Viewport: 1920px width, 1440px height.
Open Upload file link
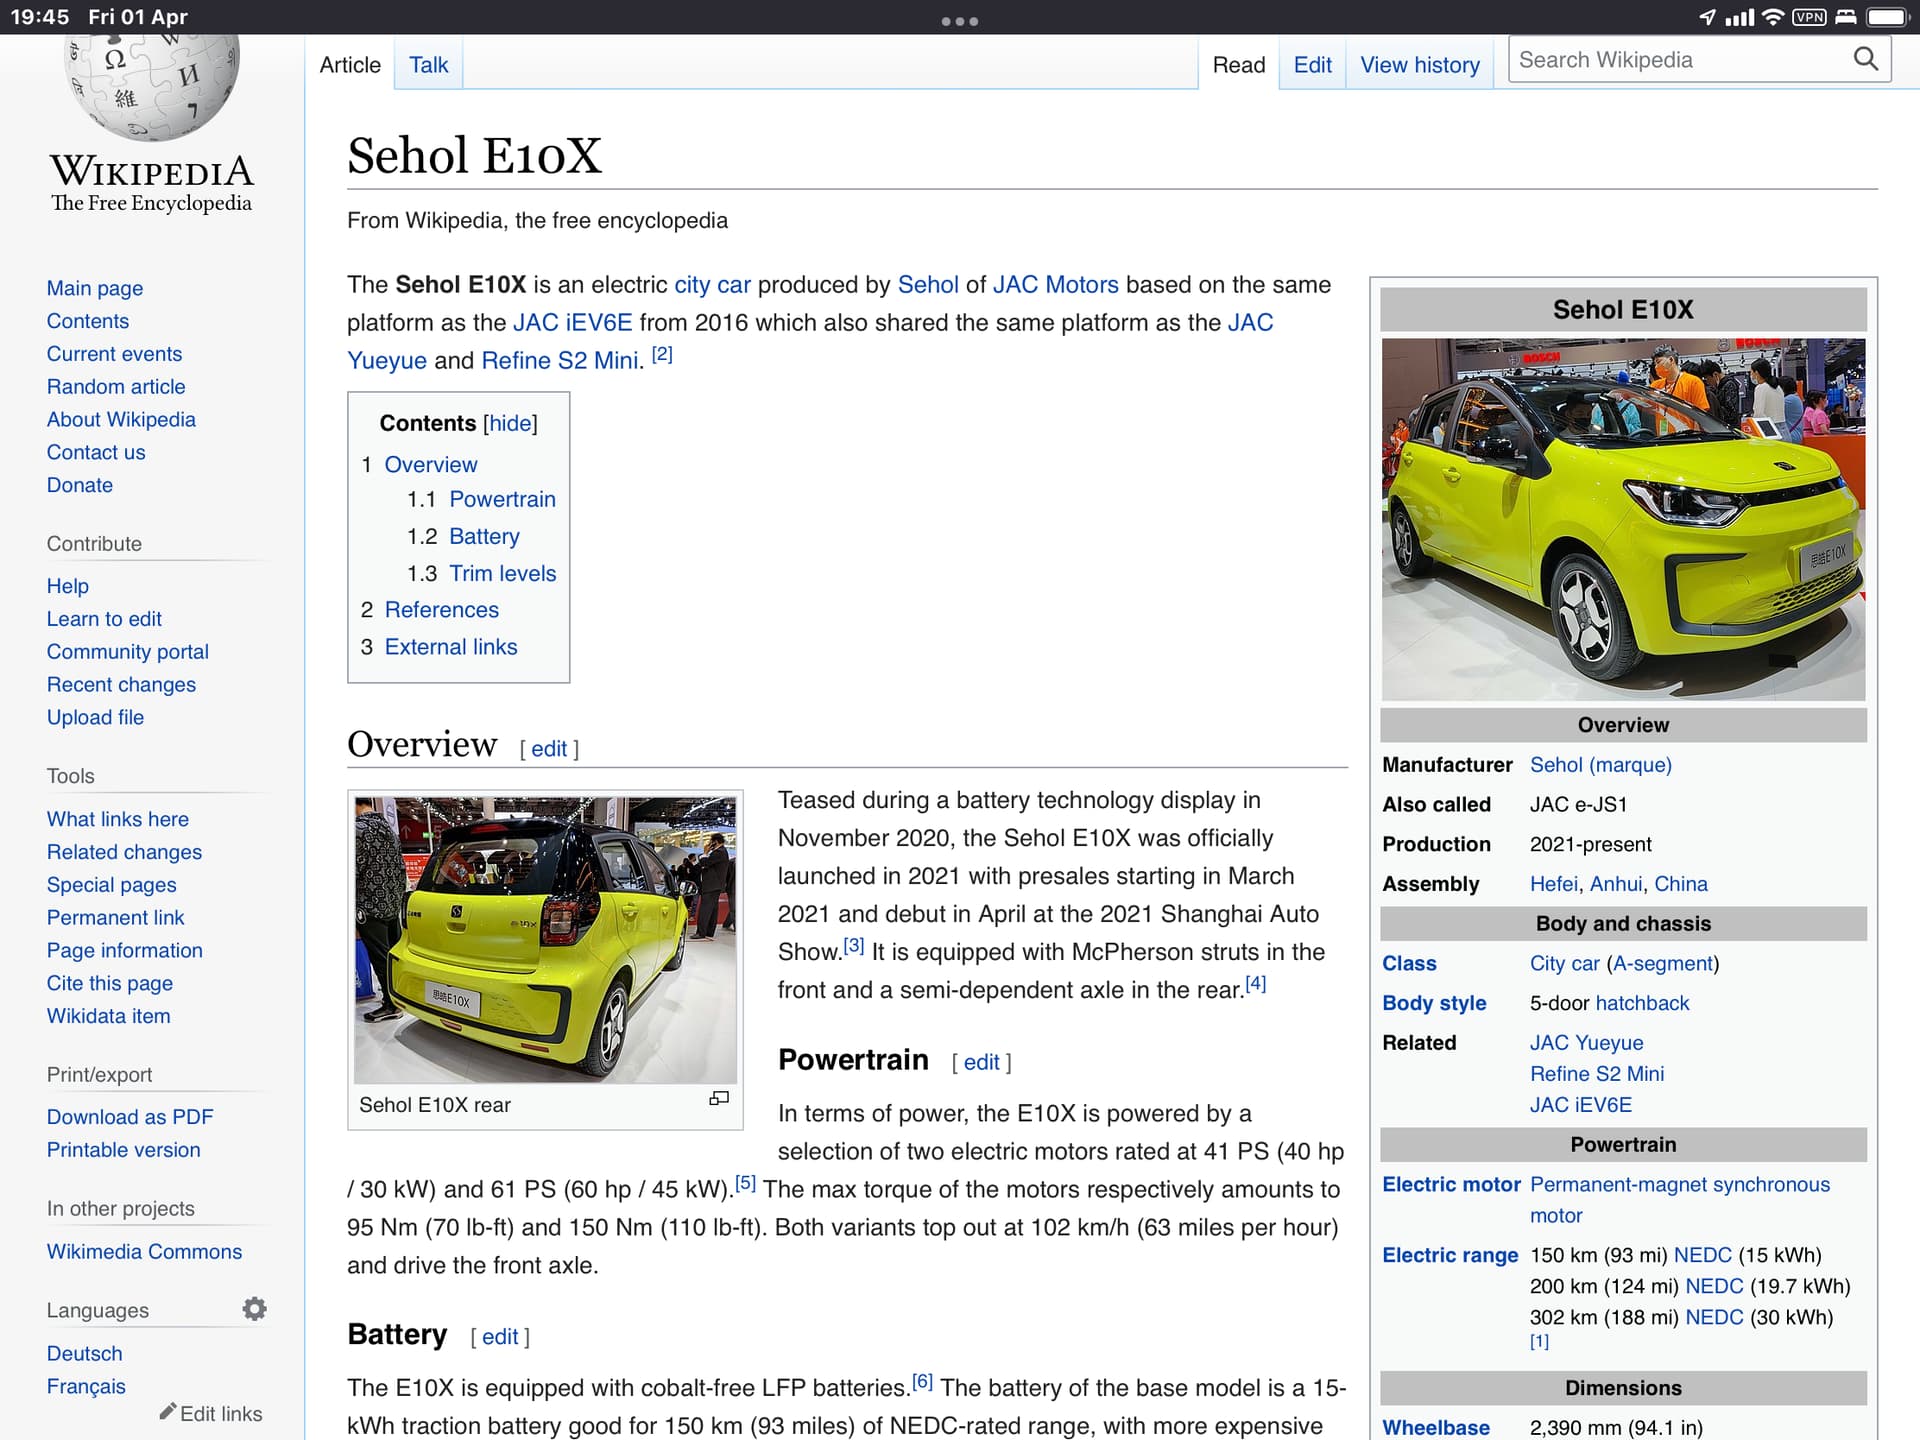(x=95, y=717)
